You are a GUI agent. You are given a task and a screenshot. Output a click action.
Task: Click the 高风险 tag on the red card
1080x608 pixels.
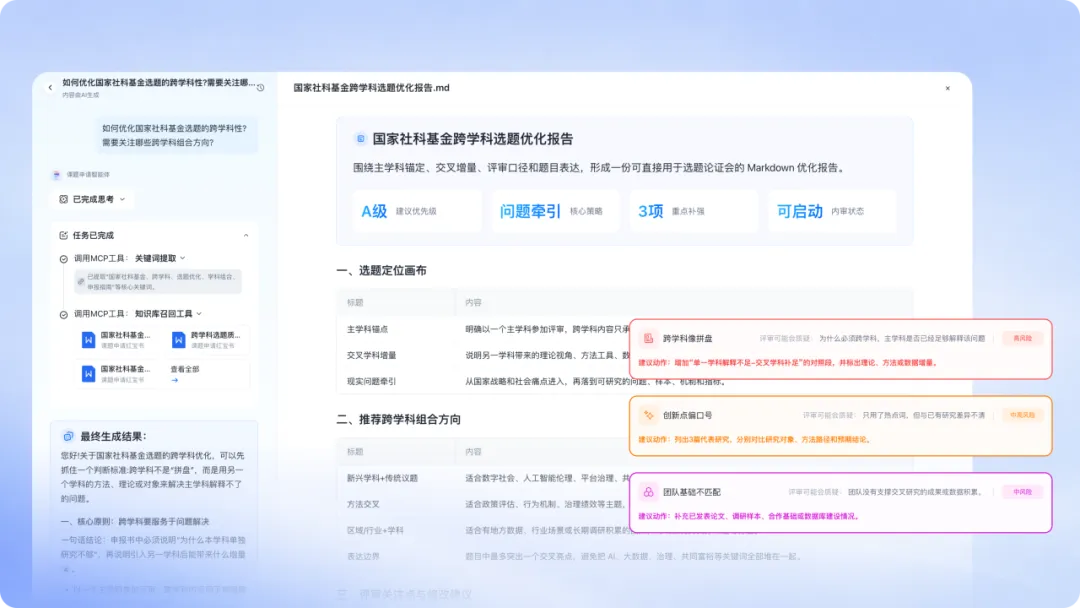point(1022,338)
